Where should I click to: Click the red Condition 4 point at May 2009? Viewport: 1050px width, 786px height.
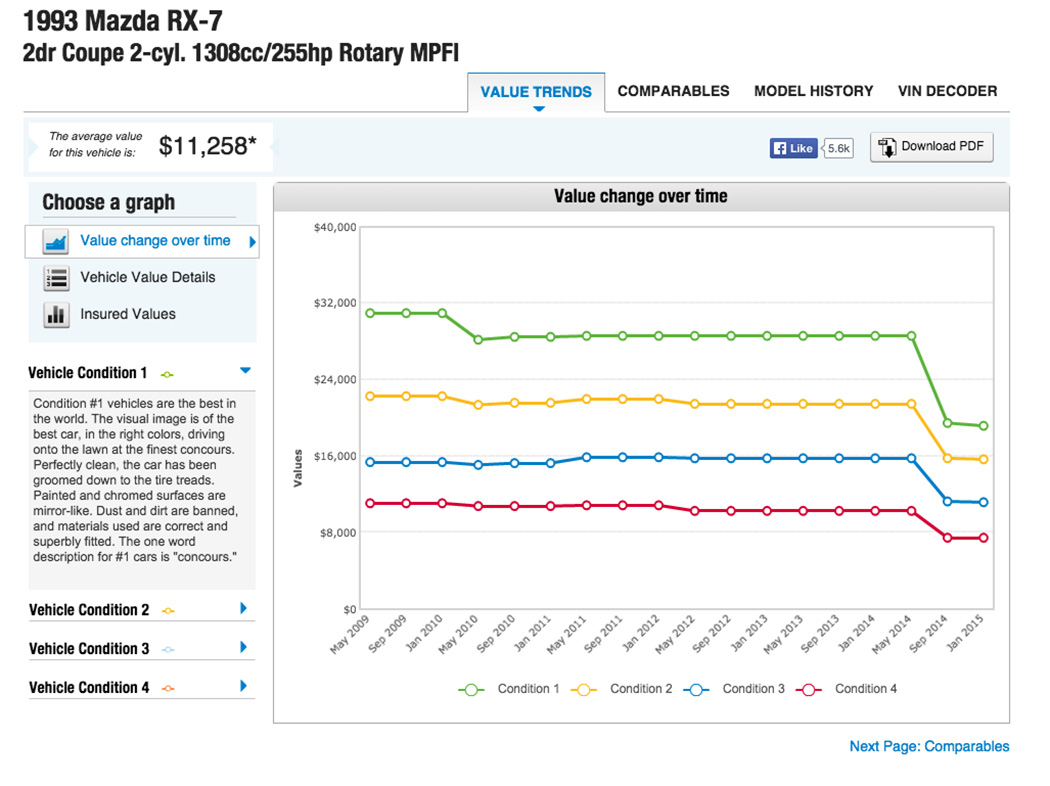point(370,503)
